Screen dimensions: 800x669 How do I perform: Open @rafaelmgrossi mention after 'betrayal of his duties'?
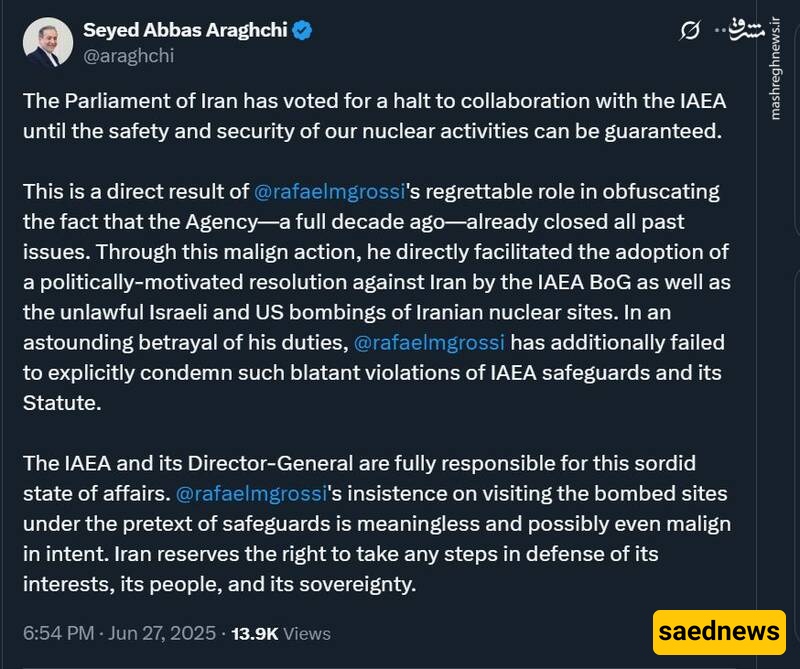point(429,342)
